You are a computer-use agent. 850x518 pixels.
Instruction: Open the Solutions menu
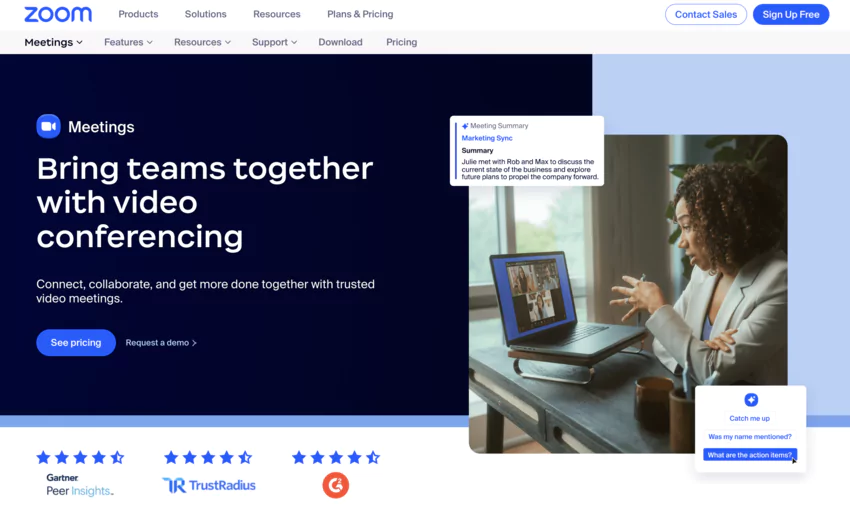(205, 14)
